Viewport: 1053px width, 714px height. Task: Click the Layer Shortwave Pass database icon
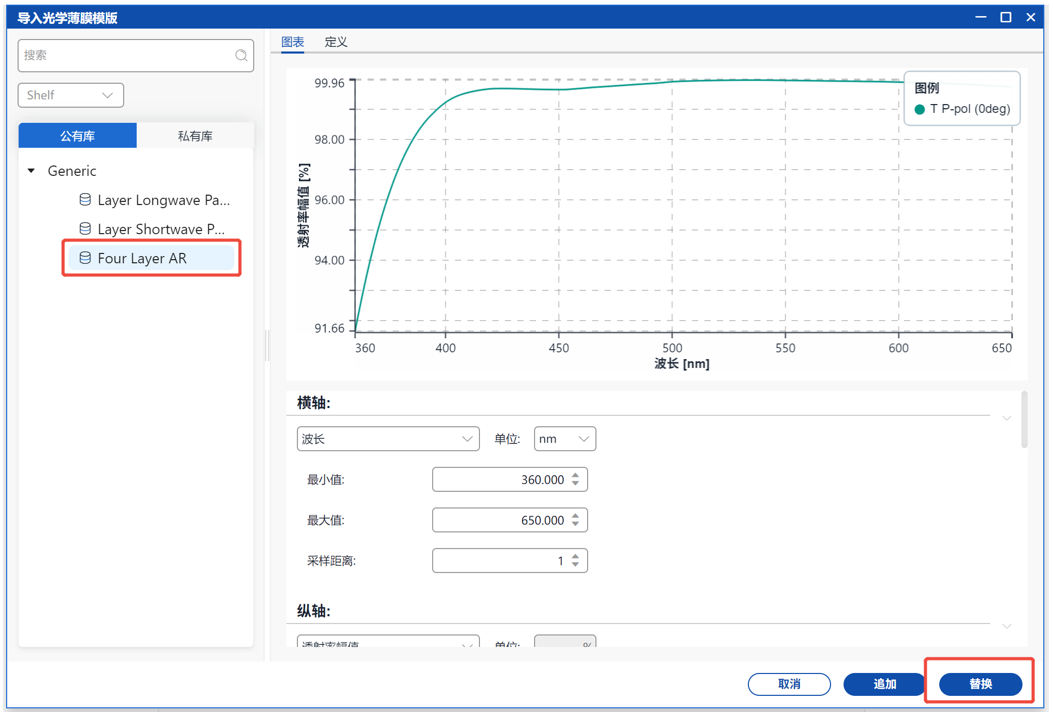tap(85, 229)
